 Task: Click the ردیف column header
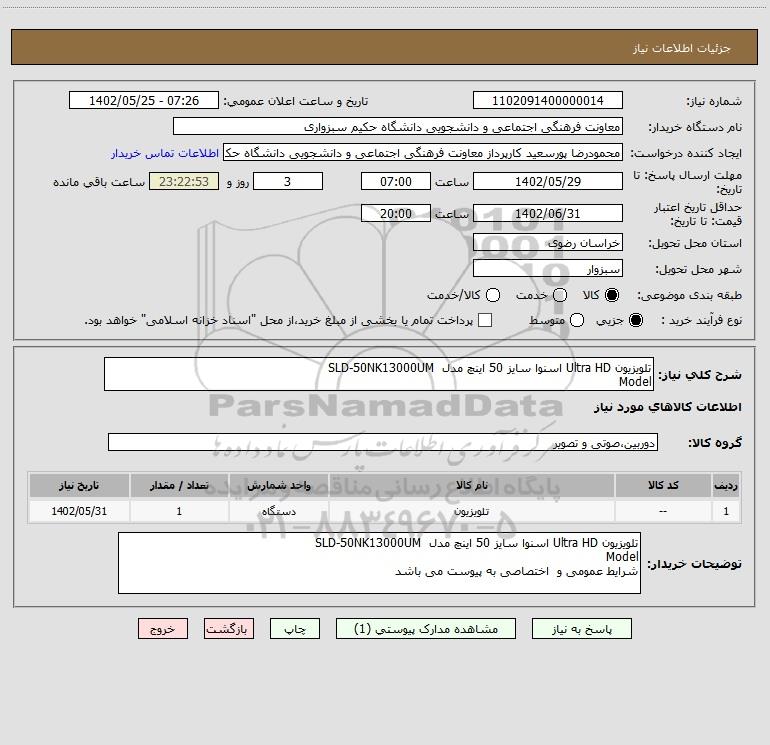[x=726, y=485]
